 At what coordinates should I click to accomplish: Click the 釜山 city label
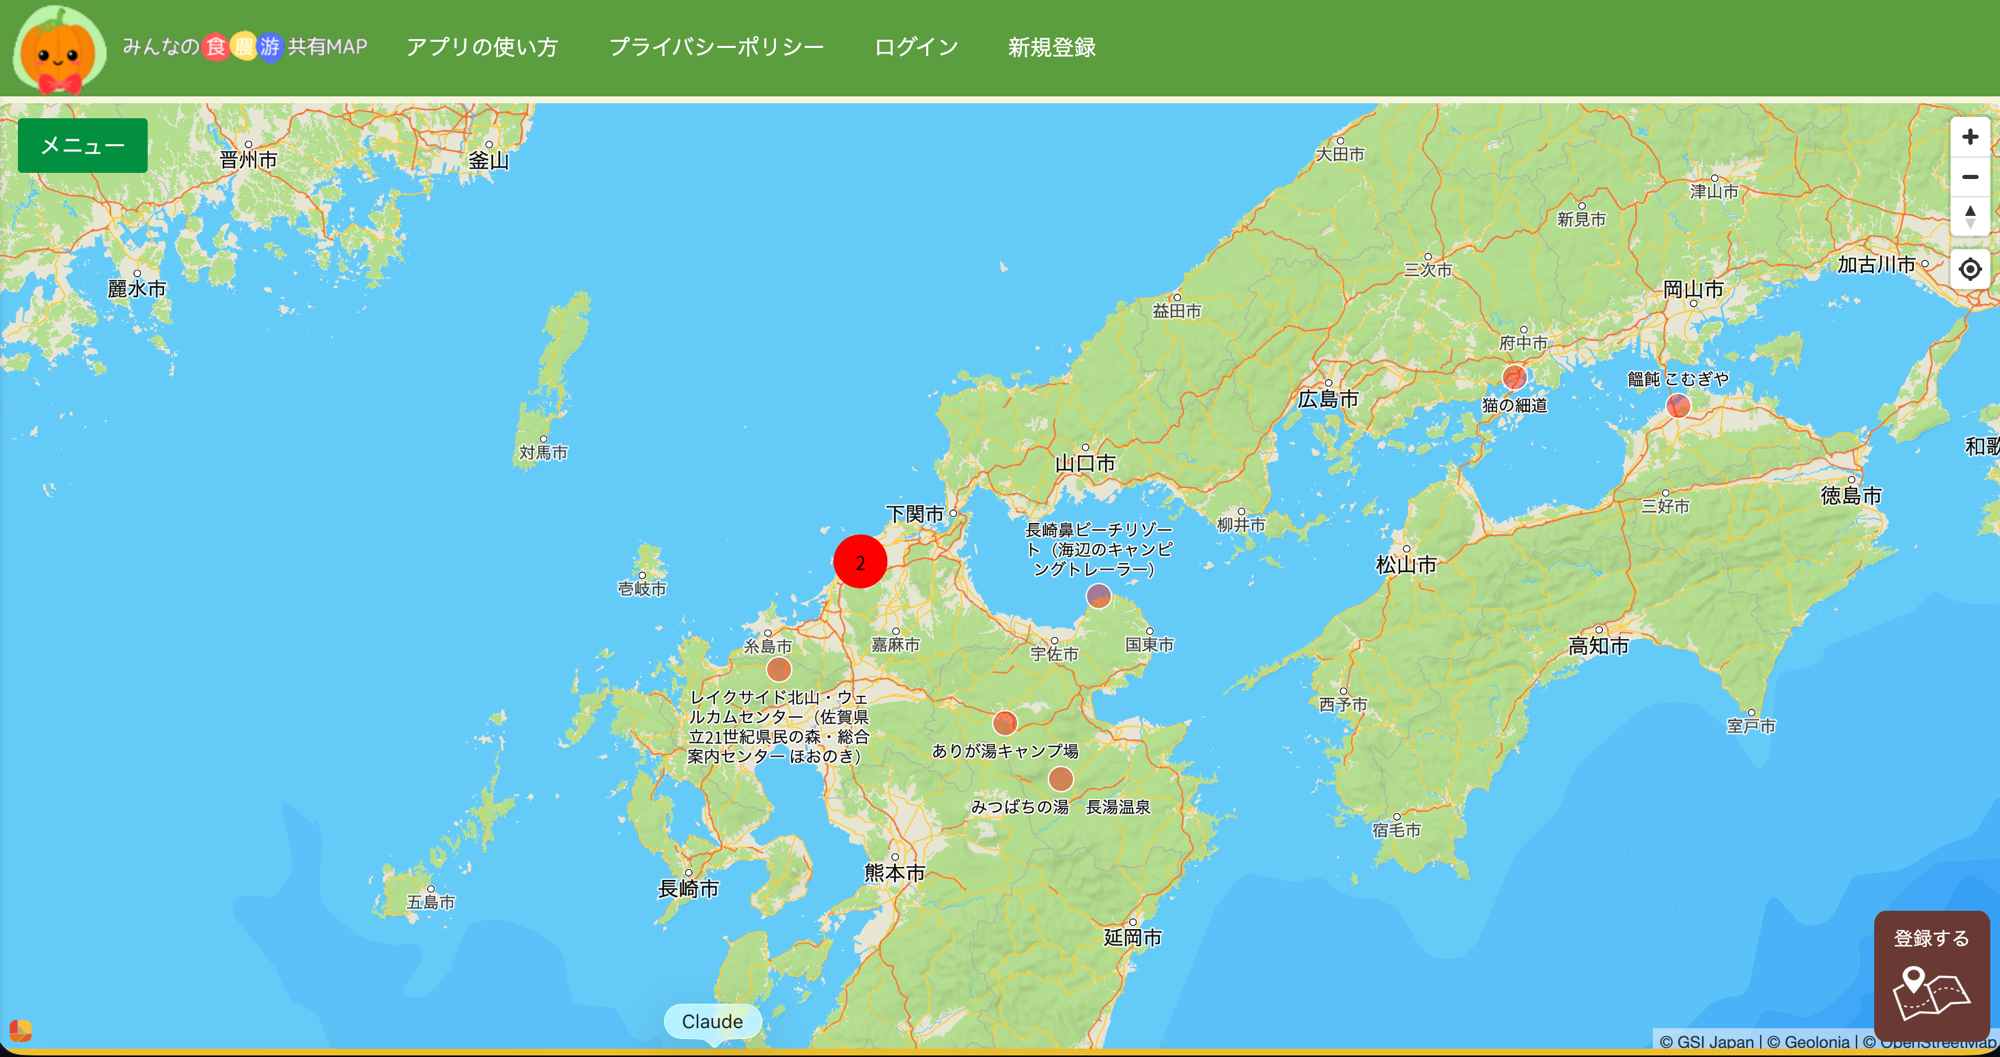click(489, 160)
